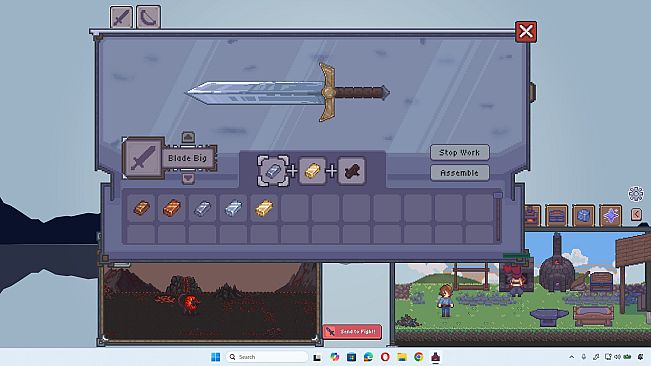Open the blue gem cube menu
This screenshot has width=651, height=366.
tap(583, 215)
